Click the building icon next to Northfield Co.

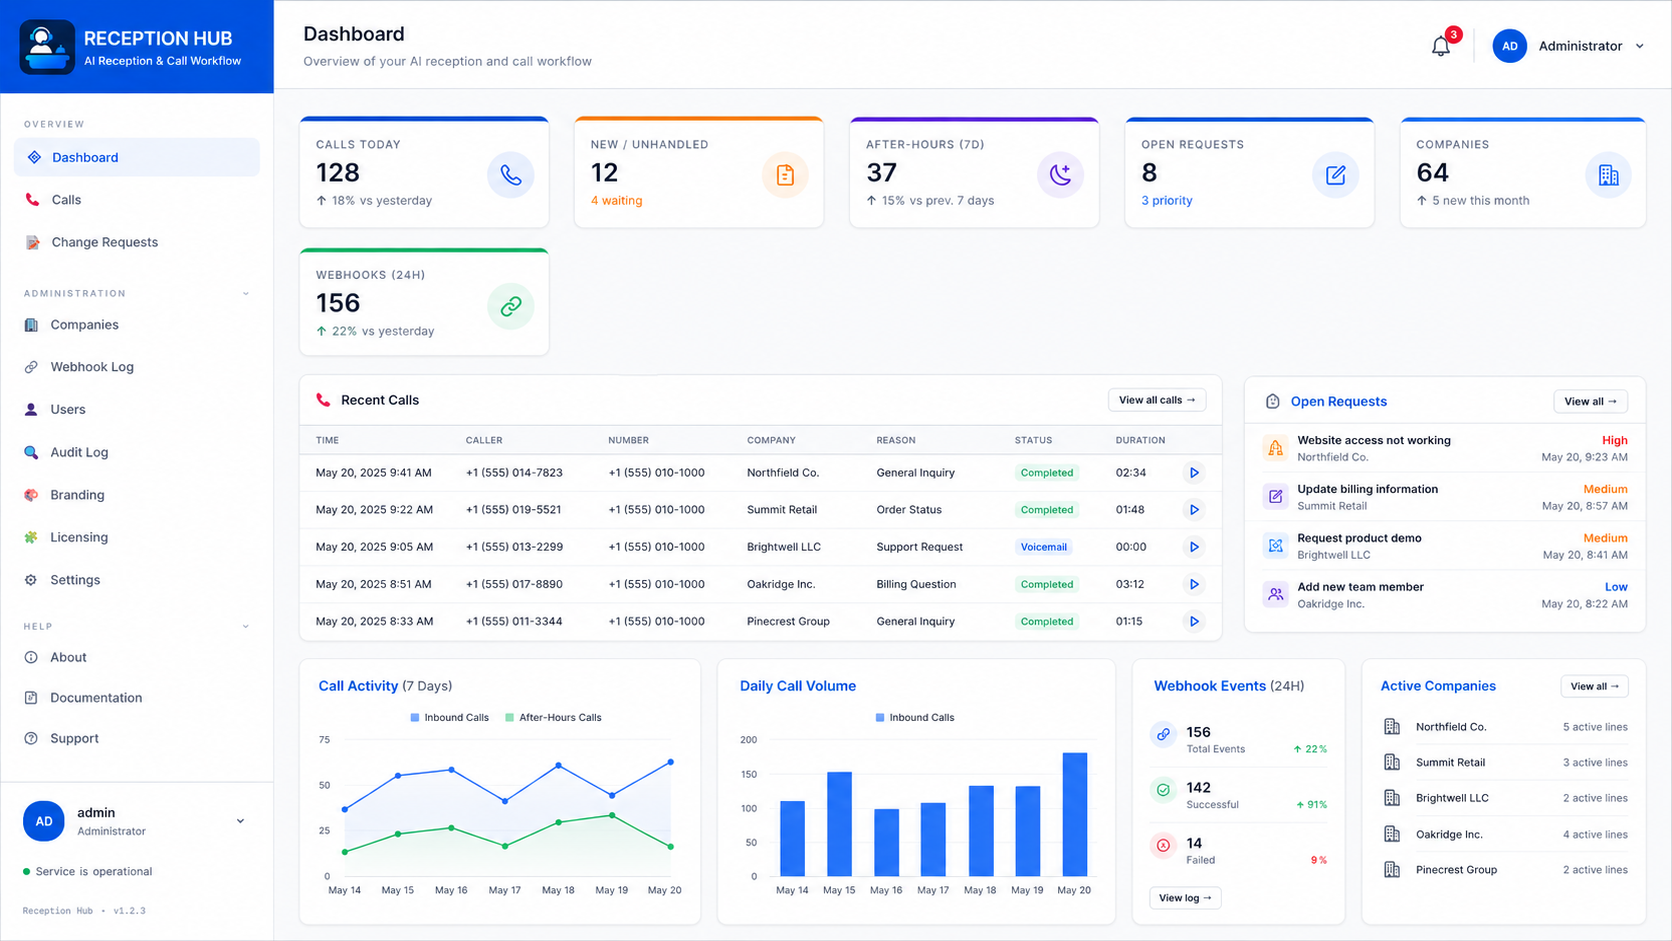click(x=1392, y=727)
